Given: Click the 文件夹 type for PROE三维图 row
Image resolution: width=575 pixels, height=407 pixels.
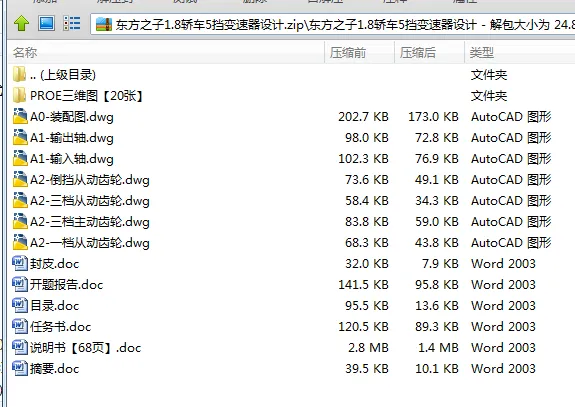Looking at the screenshot, I should click(x=489, y=96).
